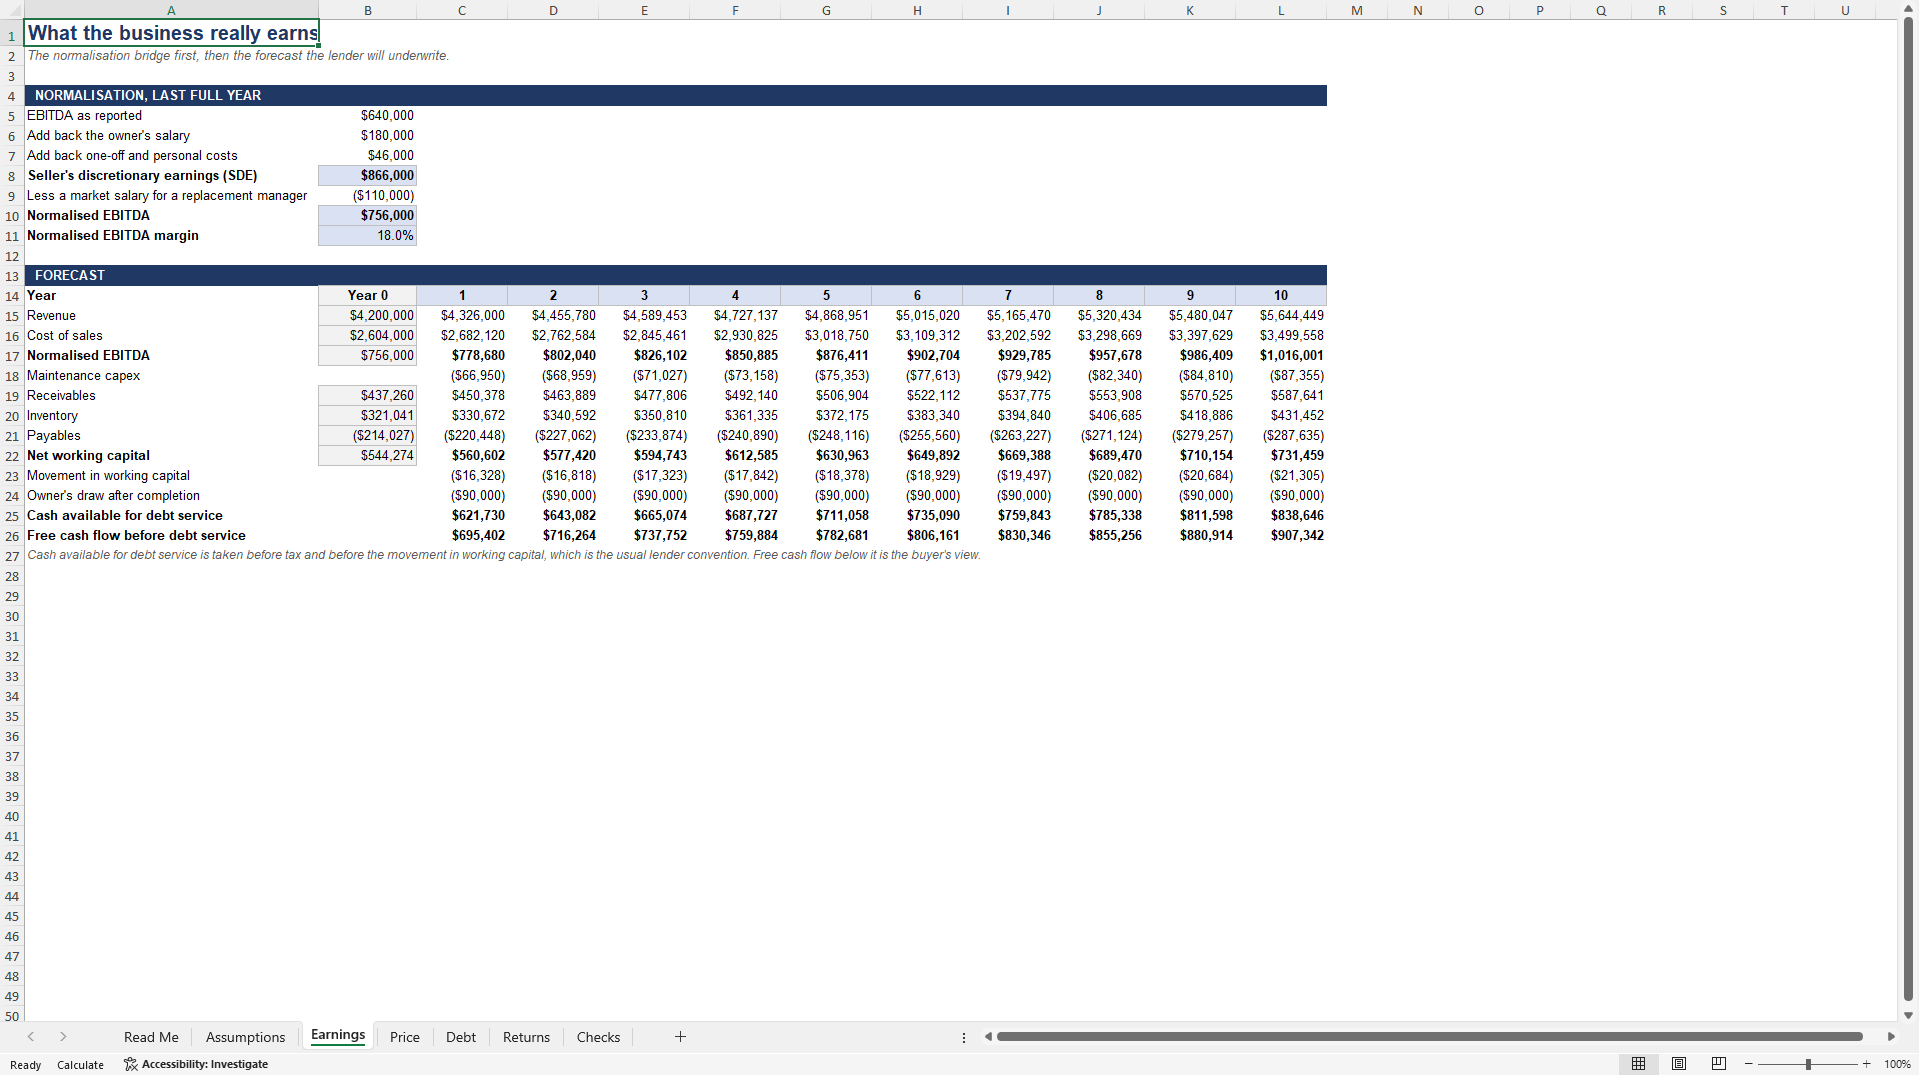
Task: Click the zoom out minus icon
Action: coord(1749,1064)
